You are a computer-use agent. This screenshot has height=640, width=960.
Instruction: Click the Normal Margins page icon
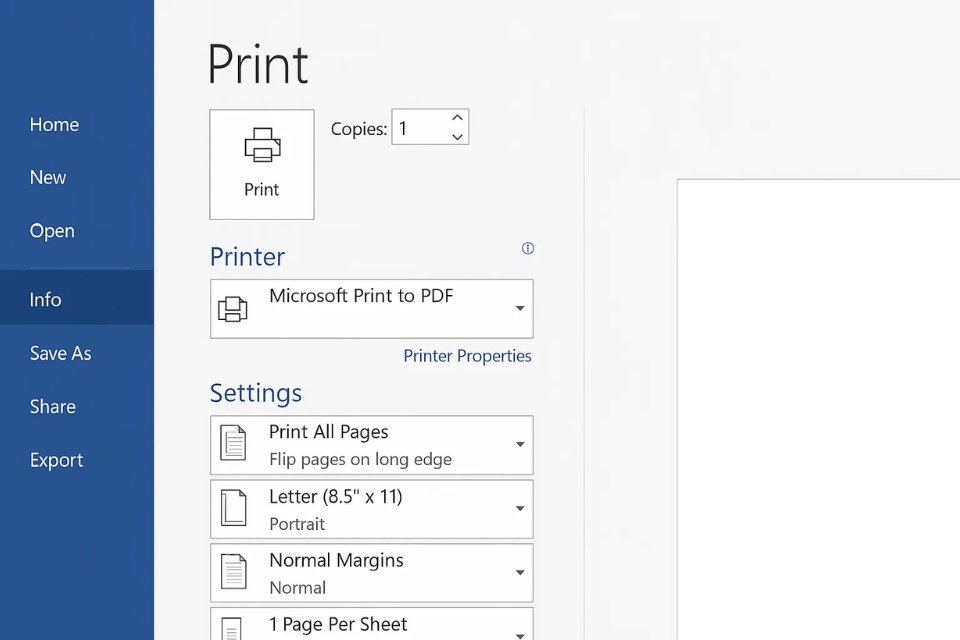(x=235, y=572)
